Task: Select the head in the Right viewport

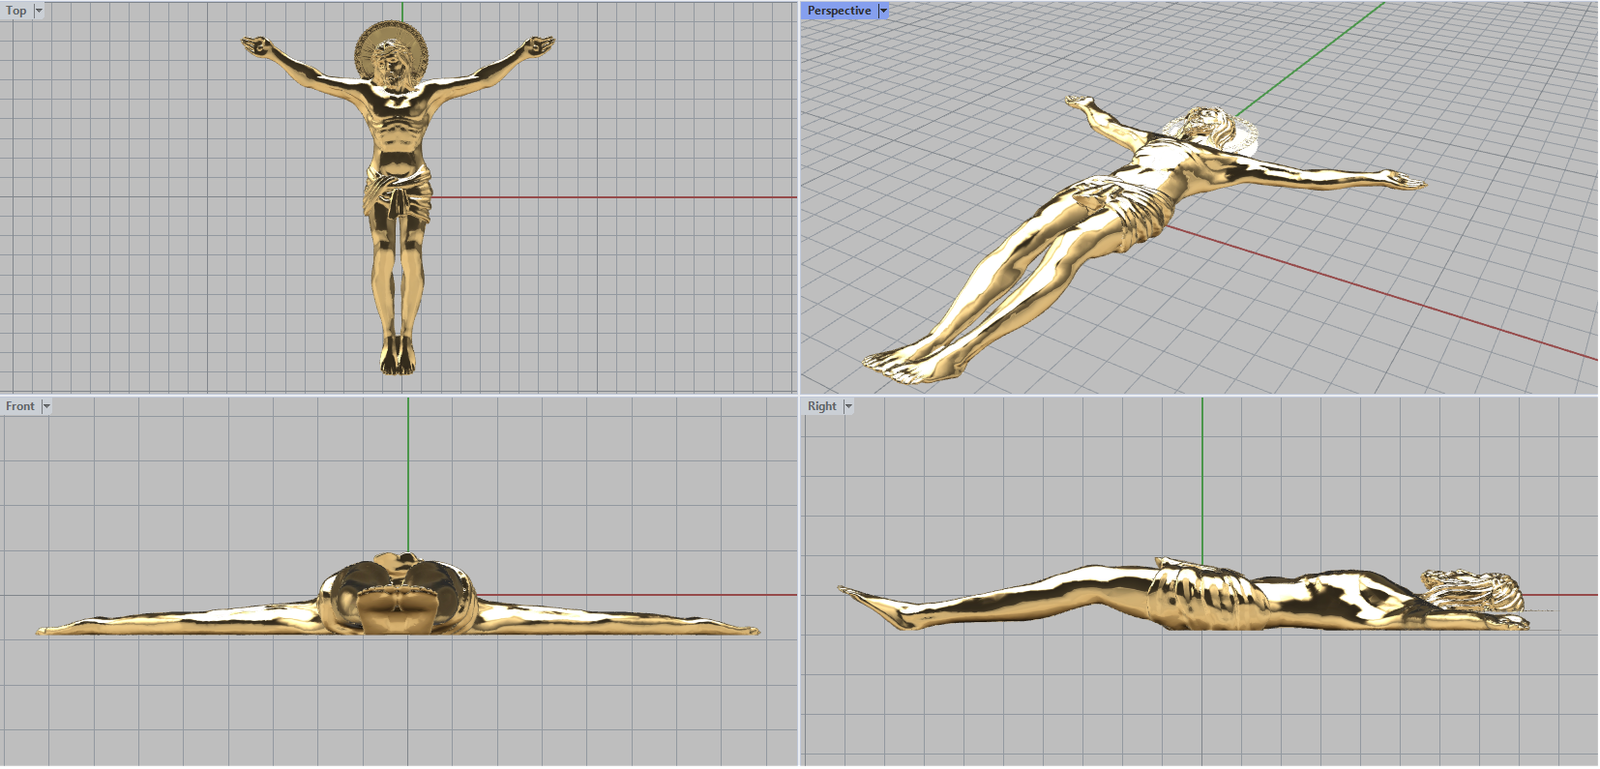Action: point(1475,590)
